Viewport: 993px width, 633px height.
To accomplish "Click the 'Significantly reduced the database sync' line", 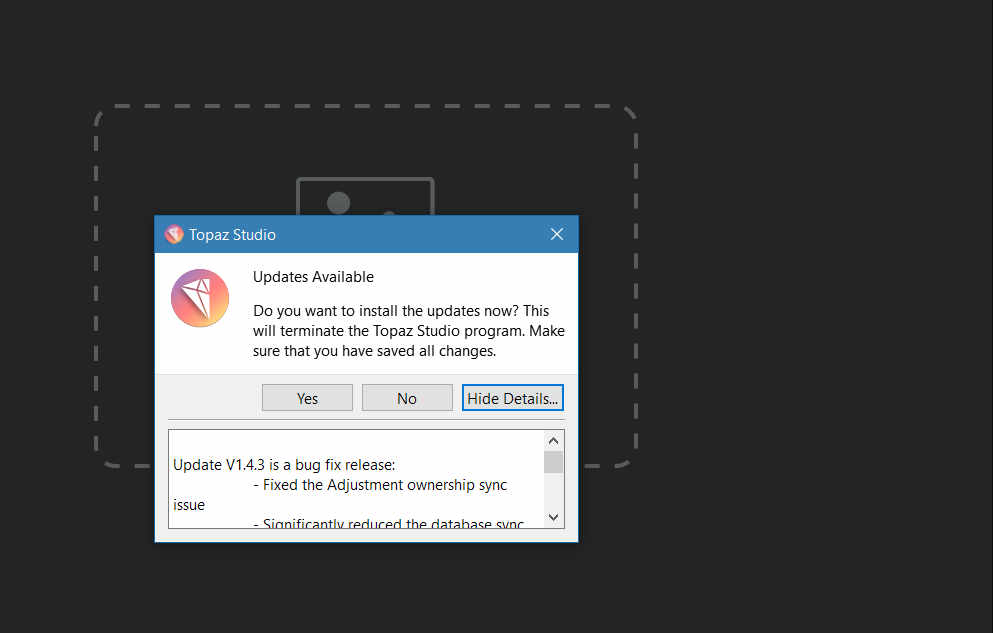I will pos(390,523).
